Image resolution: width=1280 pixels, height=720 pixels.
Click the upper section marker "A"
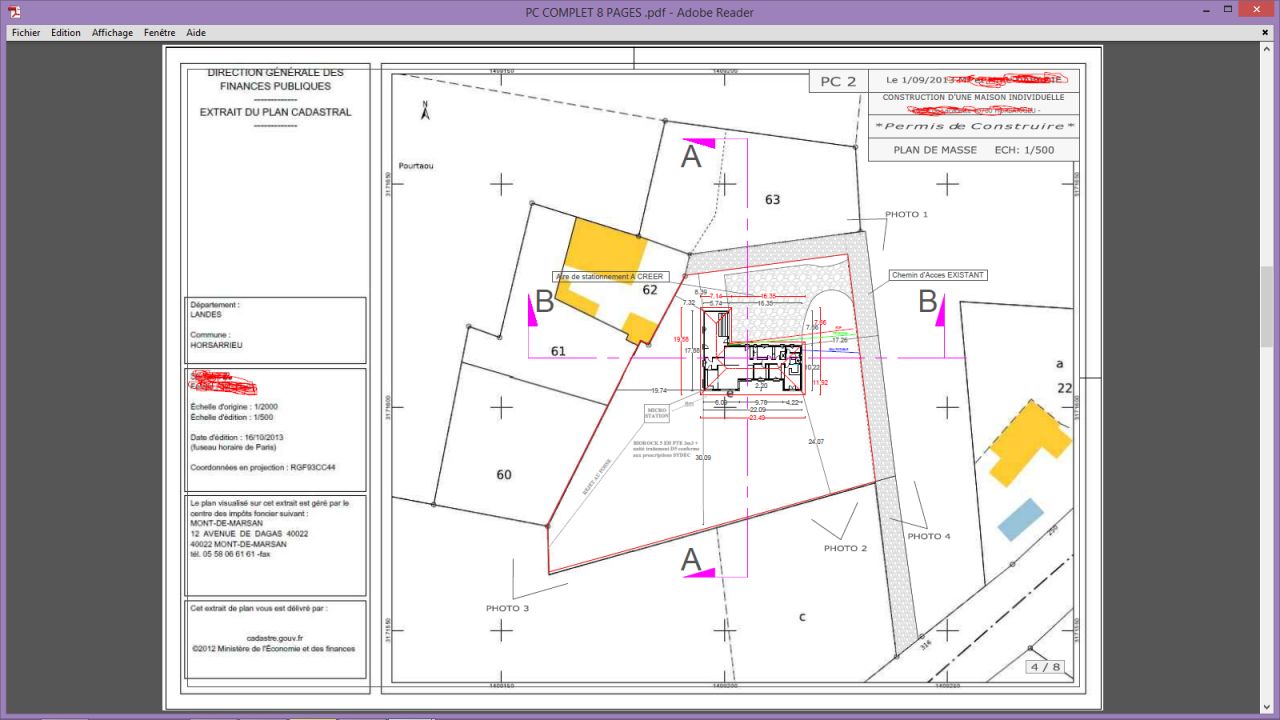691,156
